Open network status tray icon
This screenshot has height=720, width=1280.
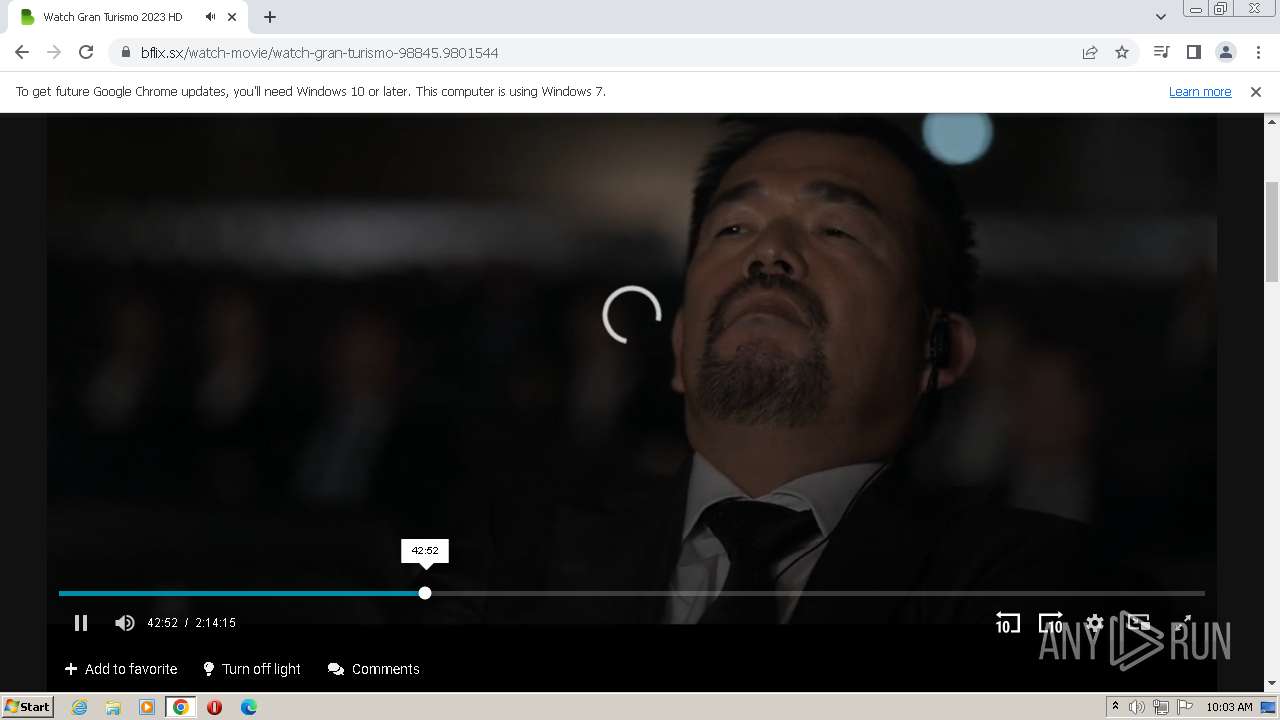pos(1162,707)
